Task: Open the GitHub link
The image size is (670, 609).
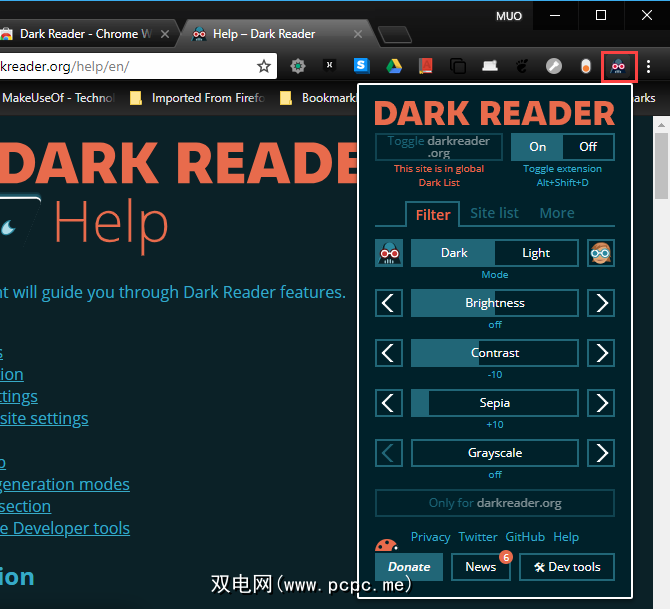Action: click(525, 537)
